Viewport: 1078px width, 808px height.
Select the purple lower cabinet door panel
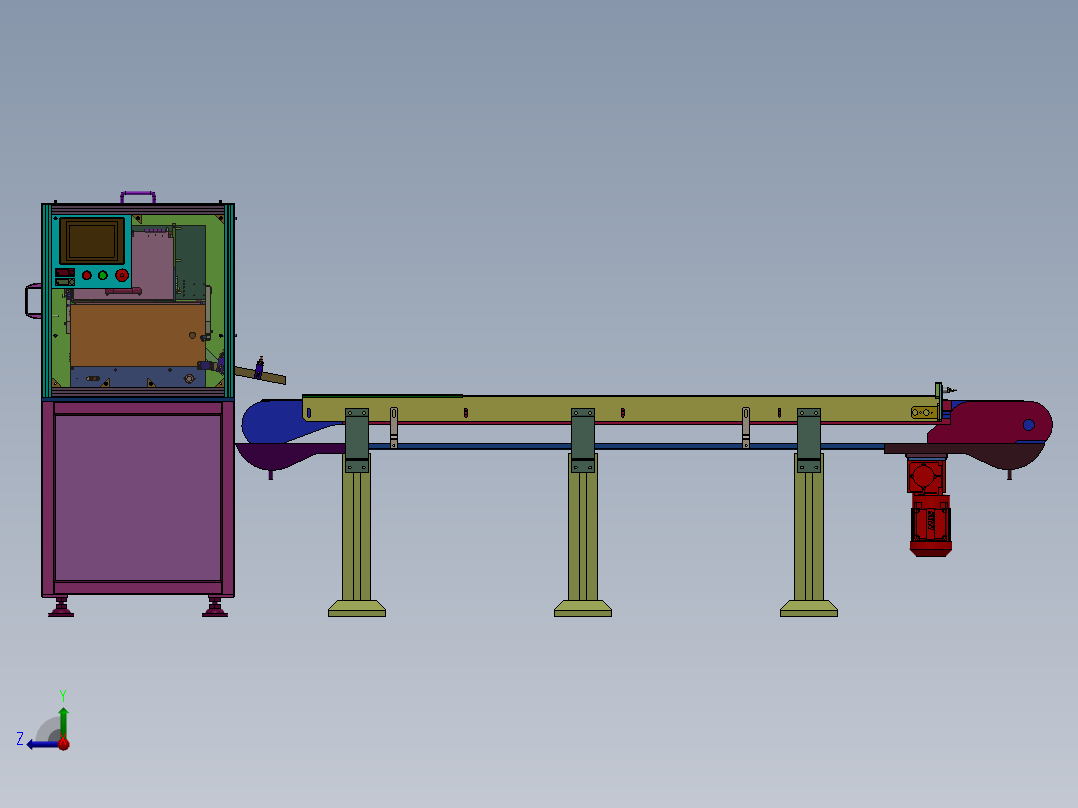(x=138, y=498)
